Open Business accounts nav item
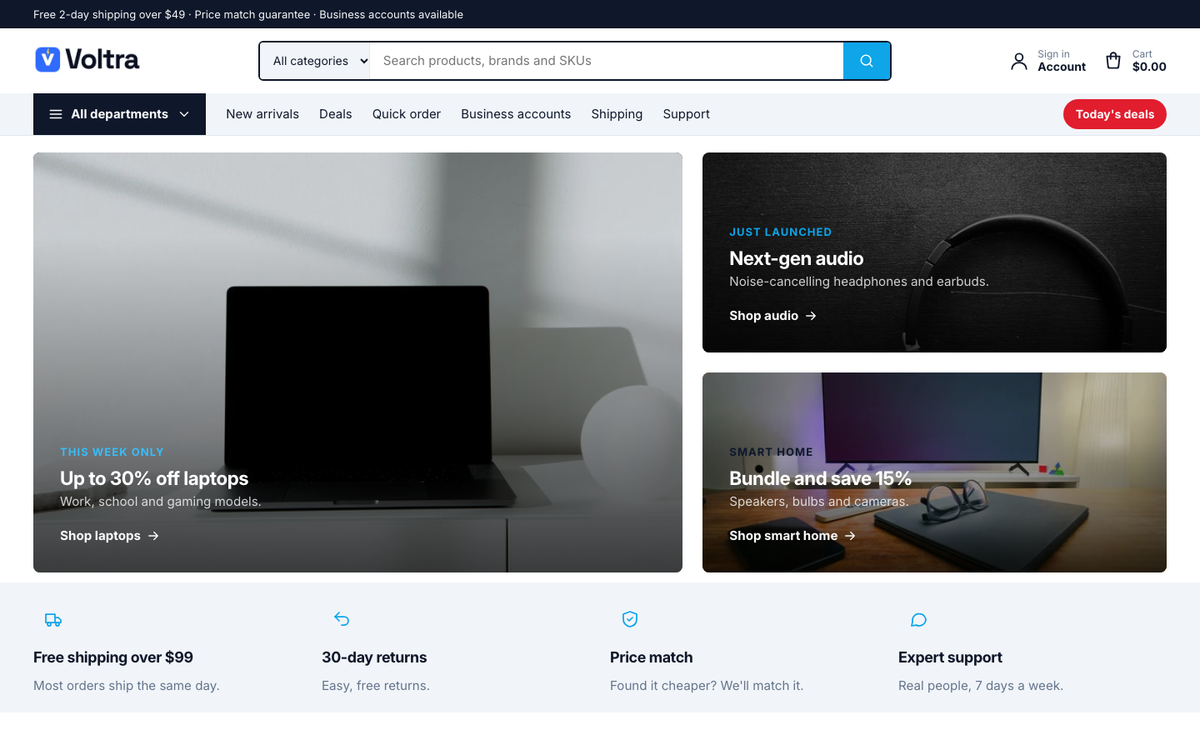 coord(516,114)
